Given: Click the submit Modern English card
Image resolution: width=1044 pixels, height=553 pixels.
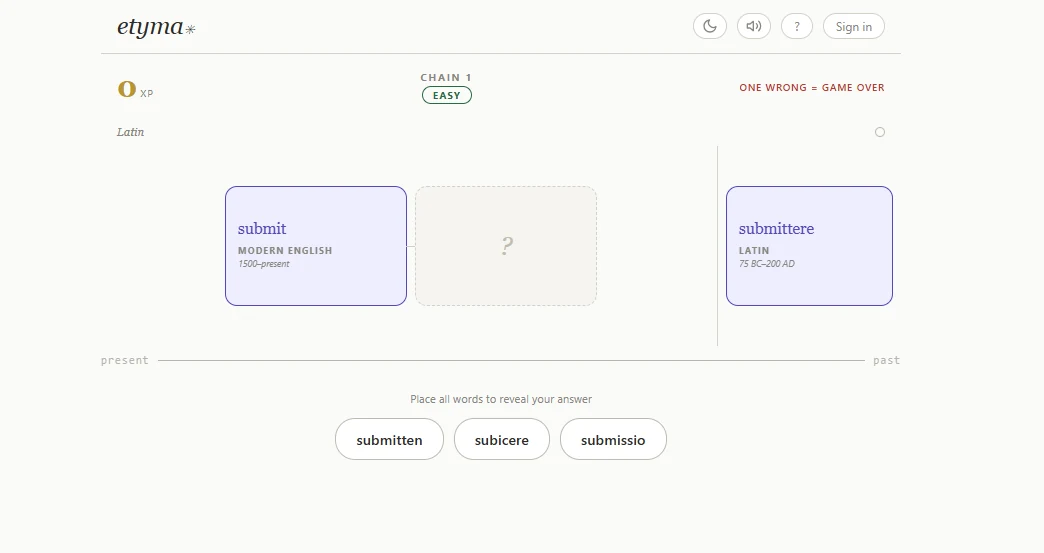Looking at the screenshot, I should pos(316,246).
